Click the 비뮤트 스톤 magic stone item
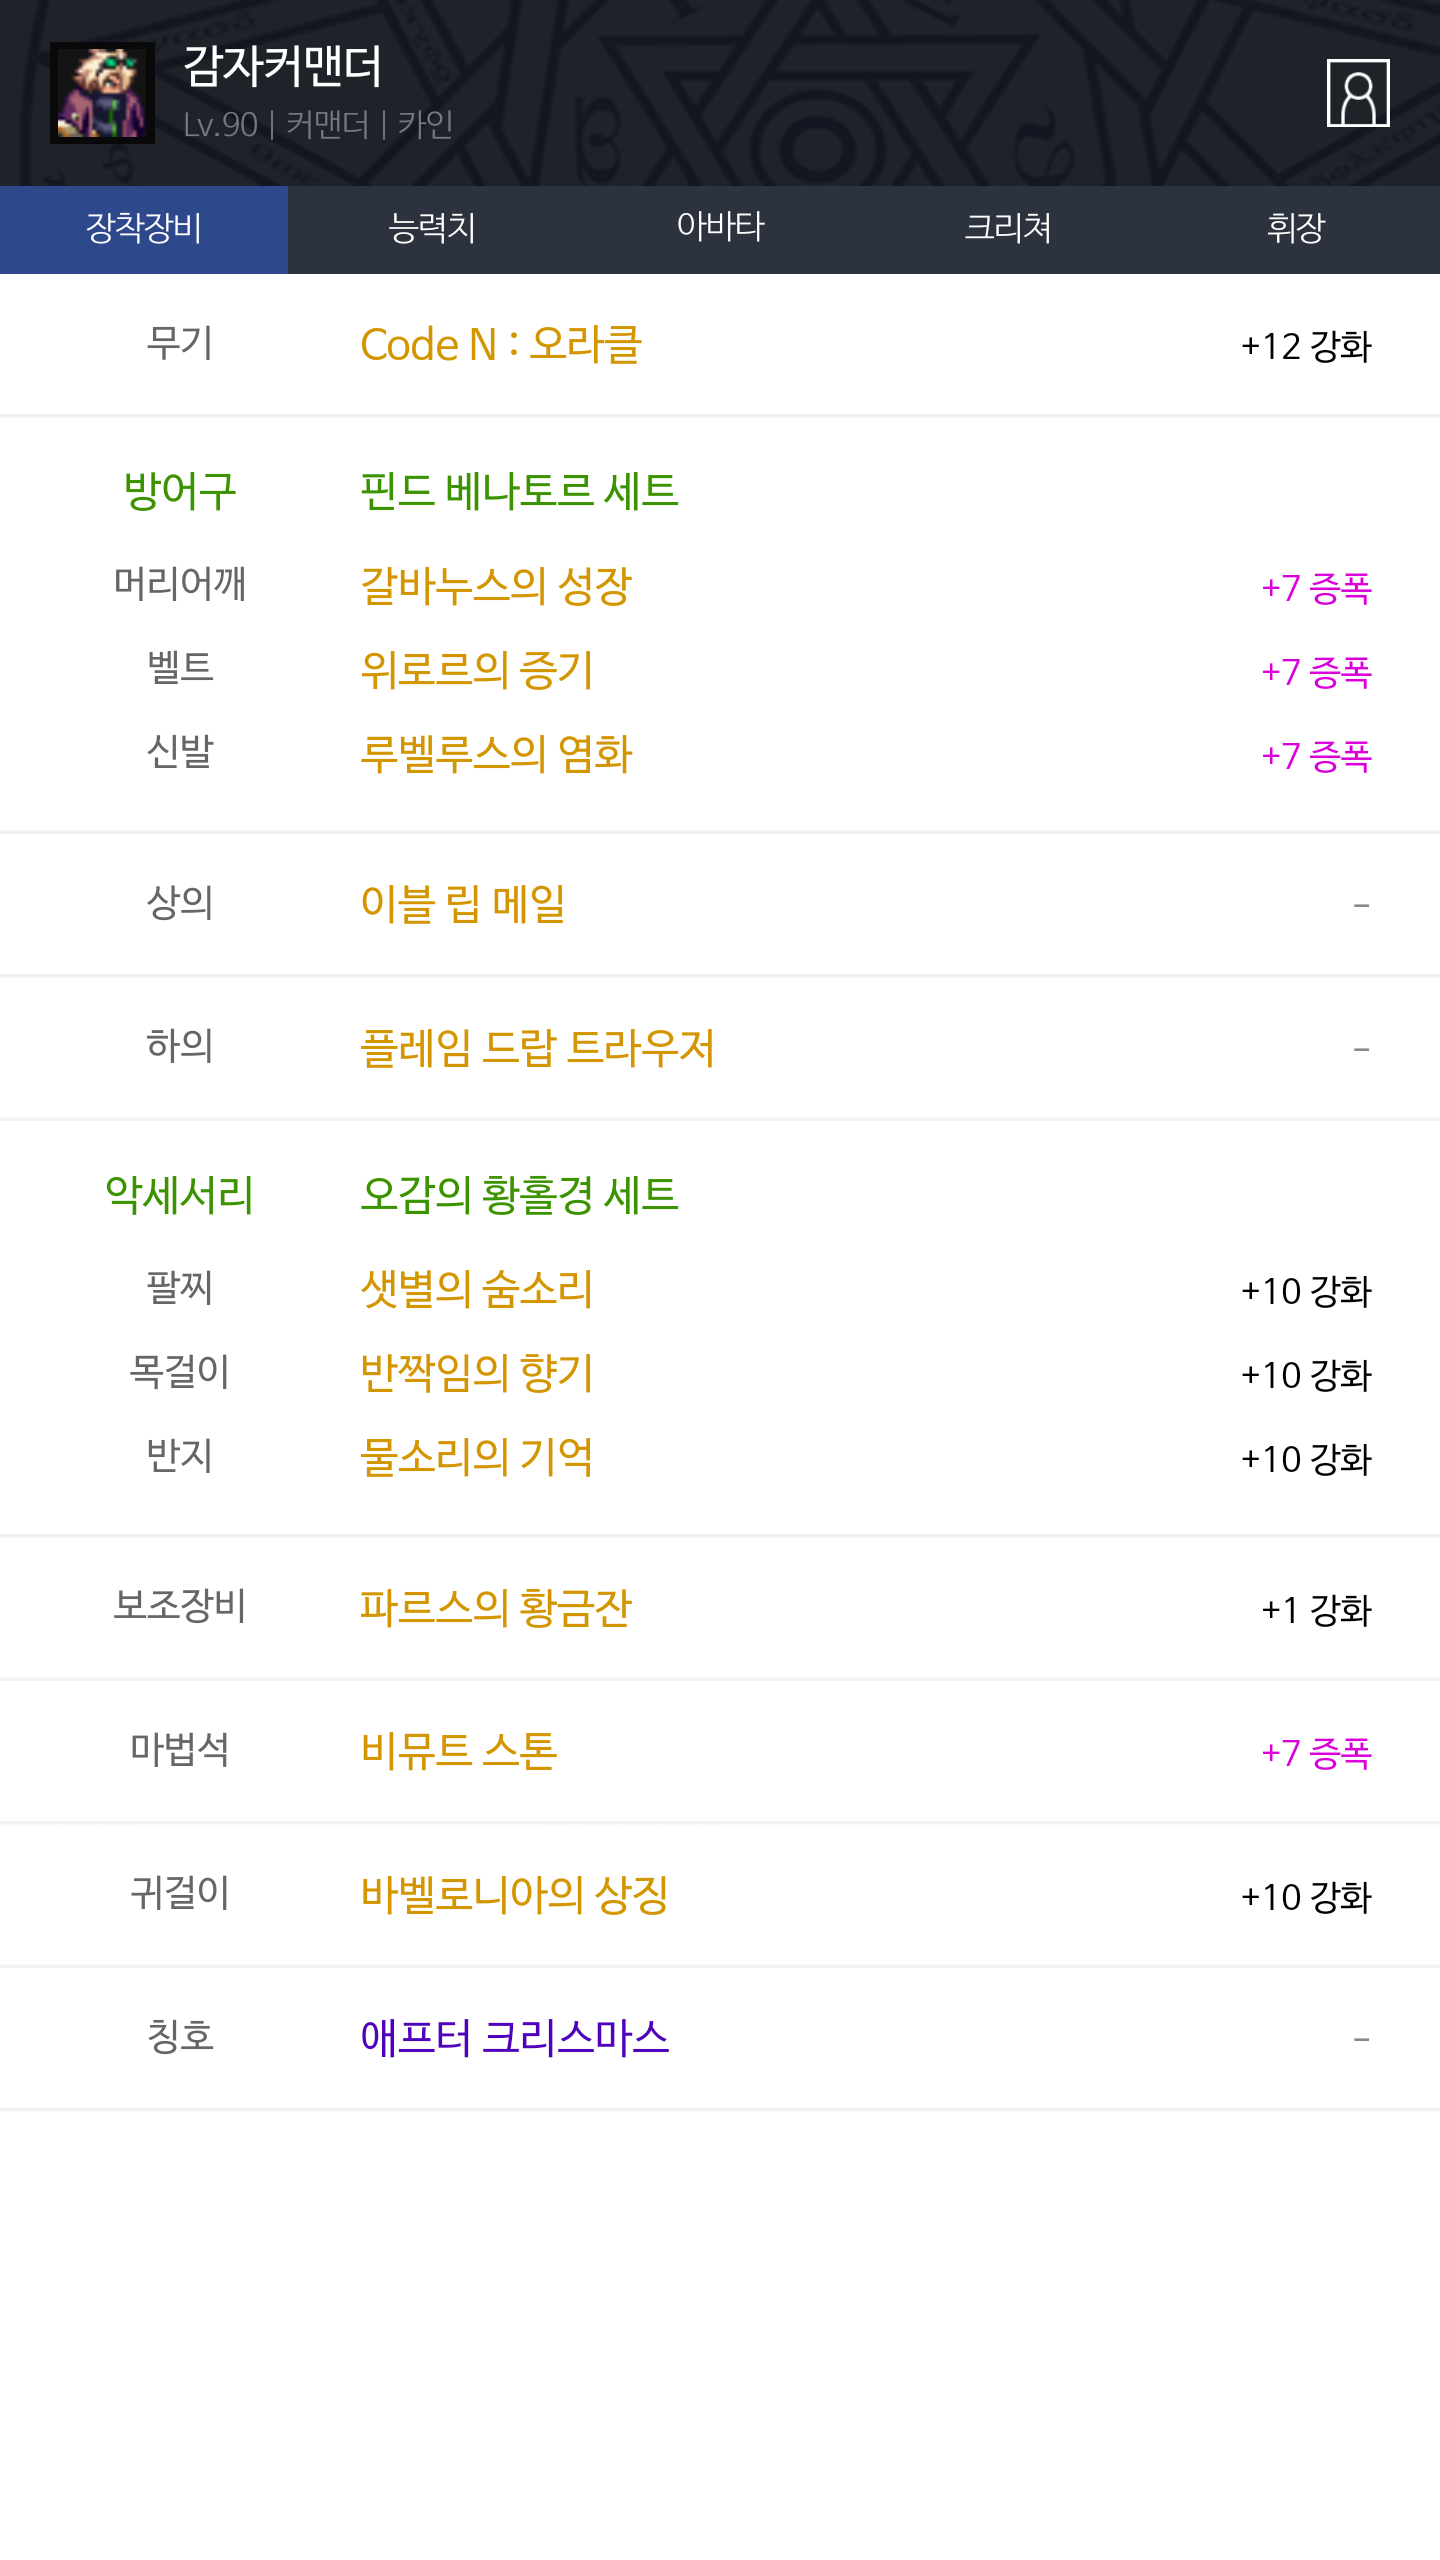Viewport: 1440px width, 2560px height. point(459,1751)
